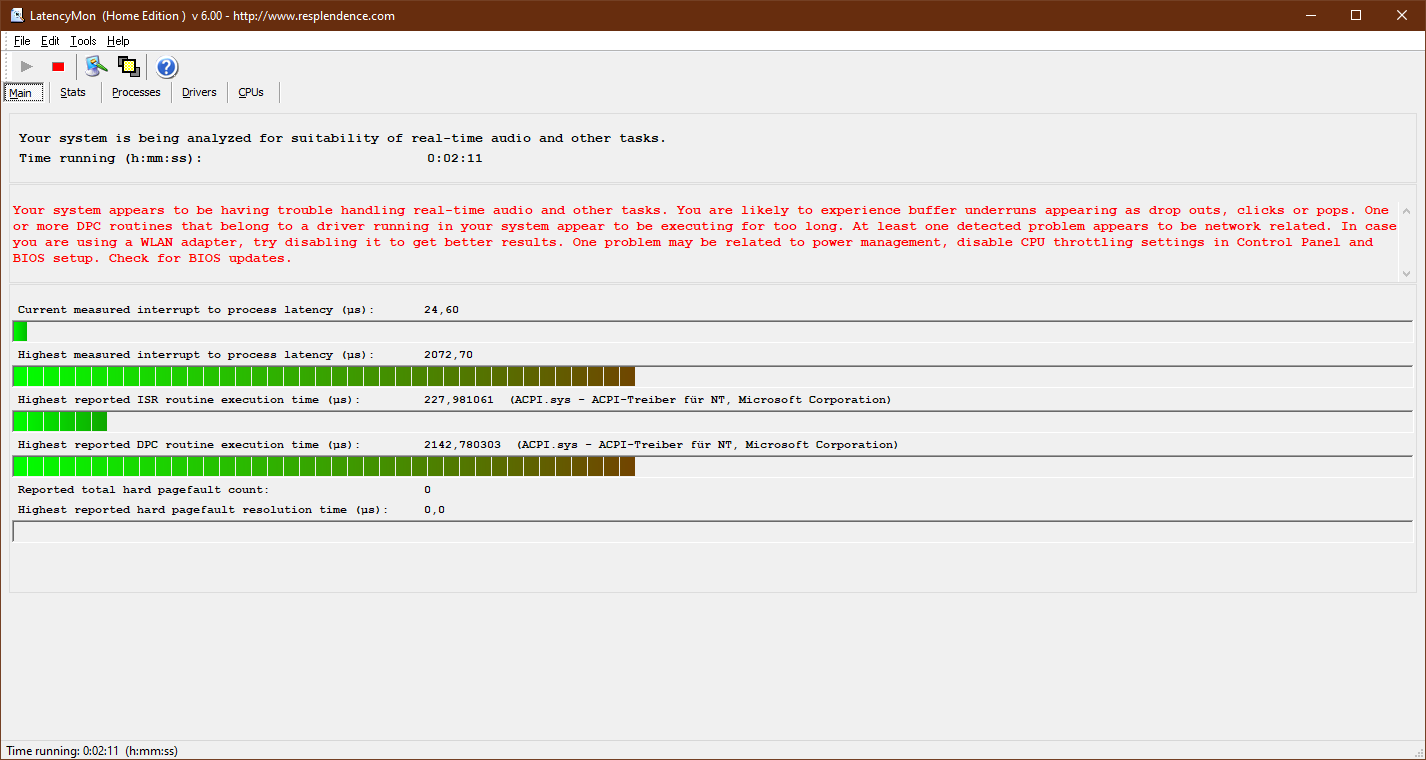Switch to the CPUs tab
The width and height of the screenshot is (1426, 760).
click(251, 92)
